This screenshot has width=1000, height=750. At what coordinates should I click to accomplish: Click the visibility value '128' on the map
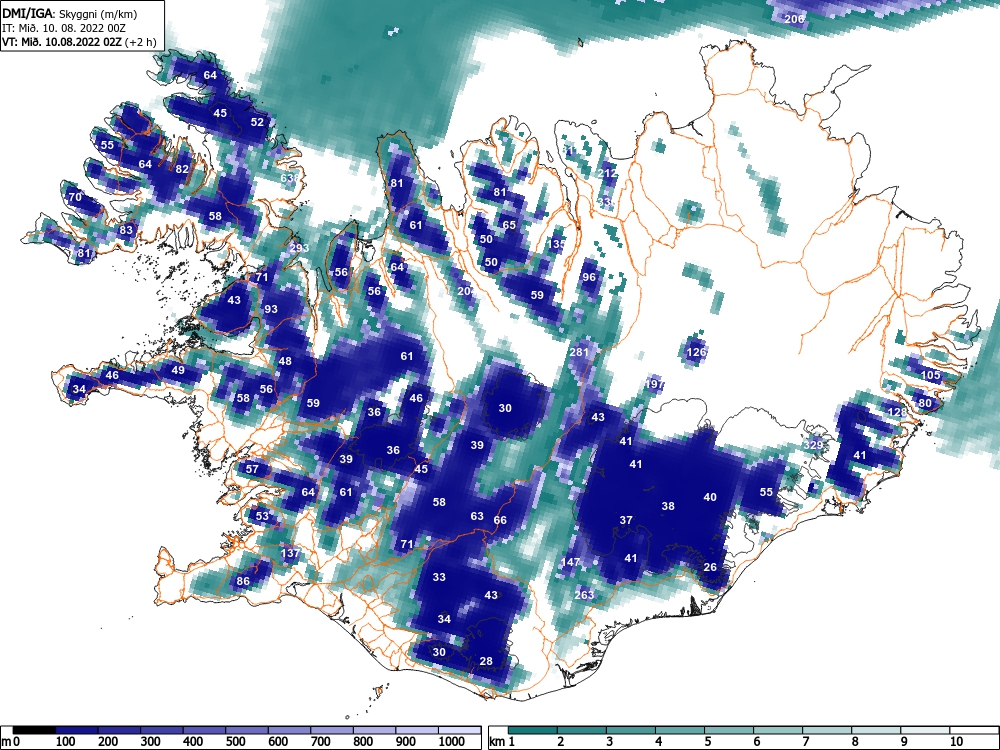tap(897, 412)
